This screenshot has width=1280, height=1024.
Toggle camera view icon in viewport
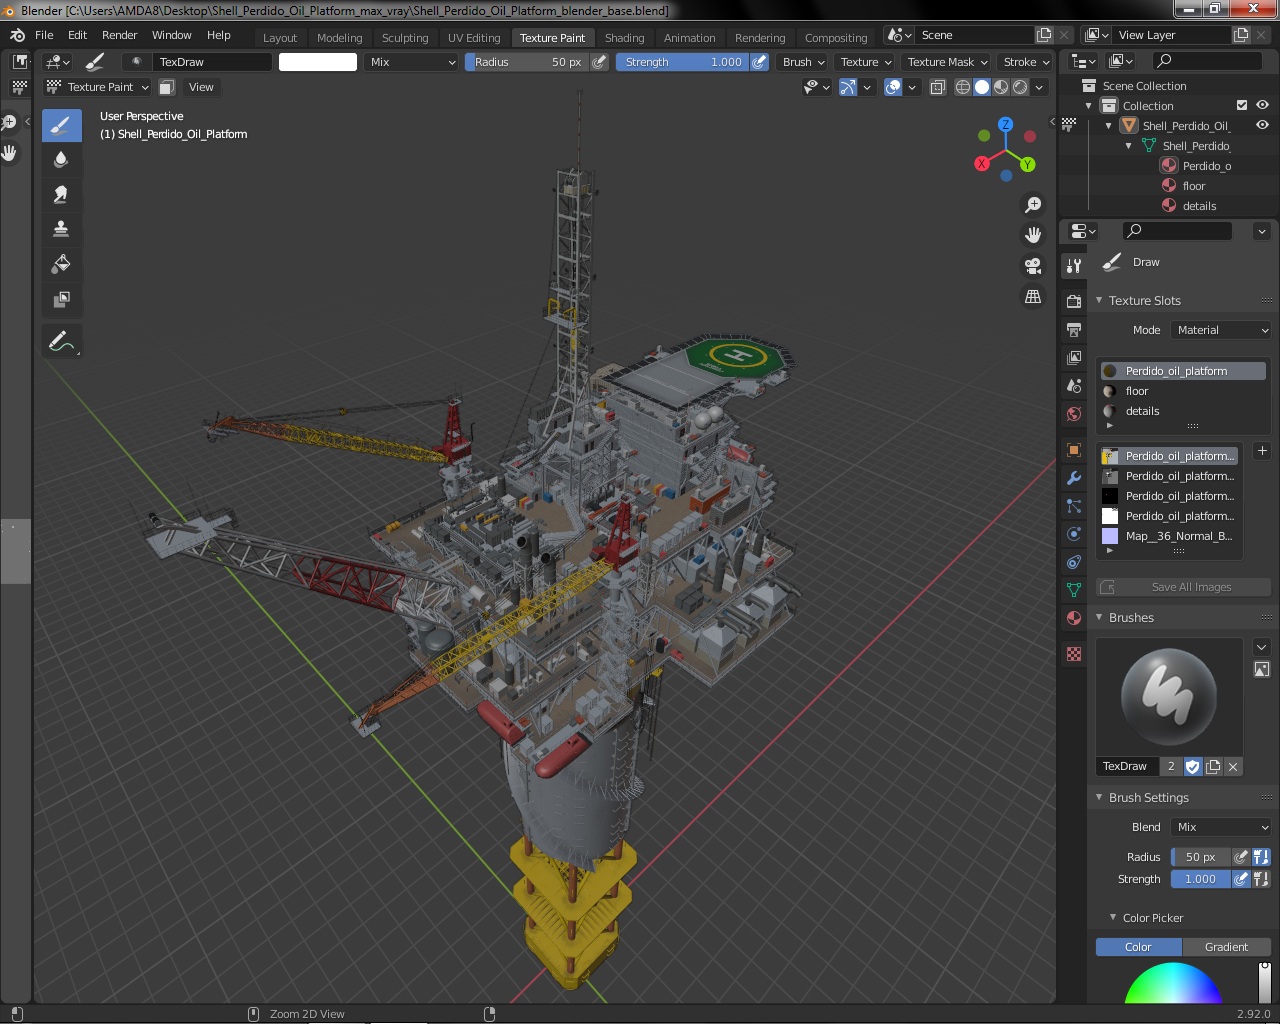[1033, 266]
